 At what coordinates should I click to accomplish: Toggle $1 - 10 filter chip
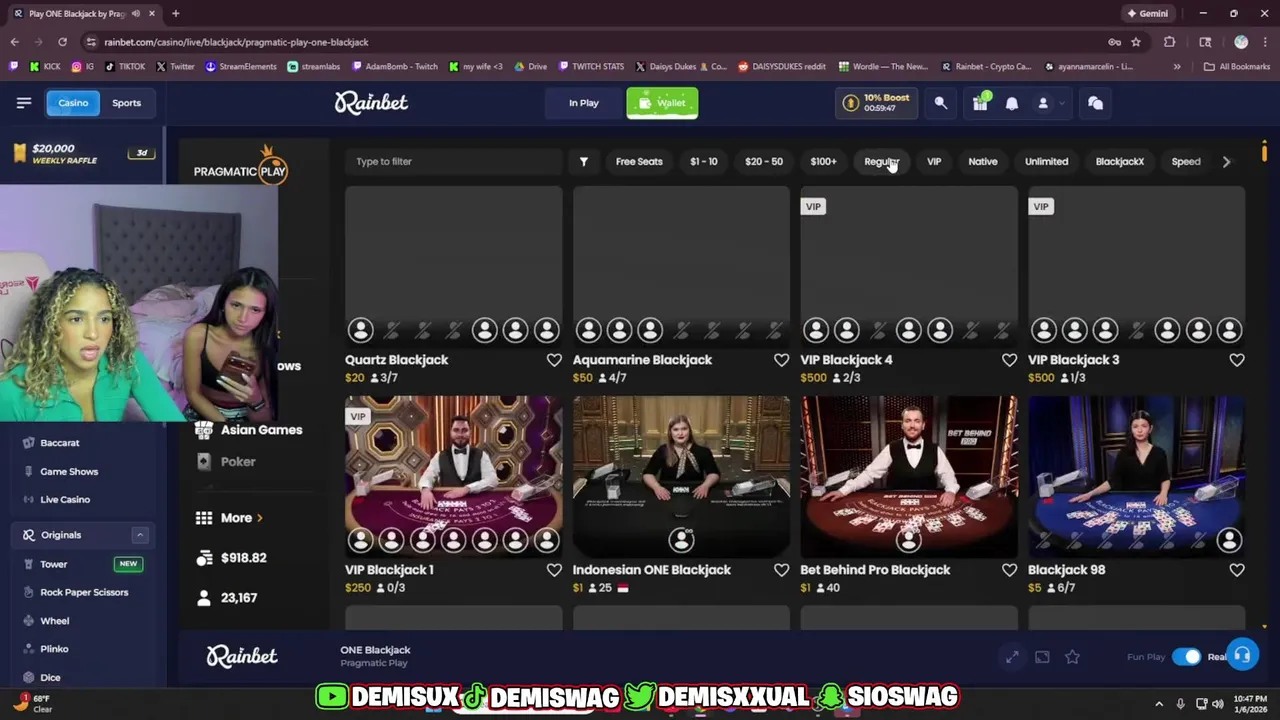[704, 161]
